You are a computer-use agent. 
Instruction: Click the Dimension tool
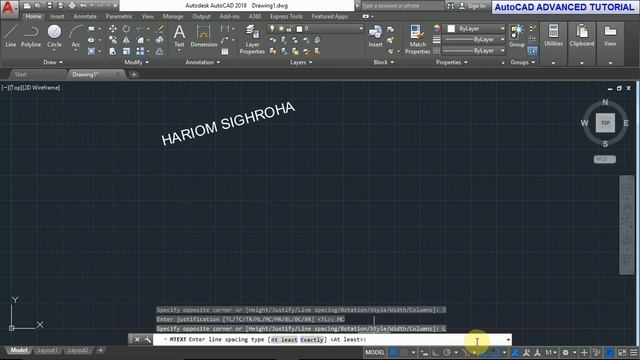[203, 36]
